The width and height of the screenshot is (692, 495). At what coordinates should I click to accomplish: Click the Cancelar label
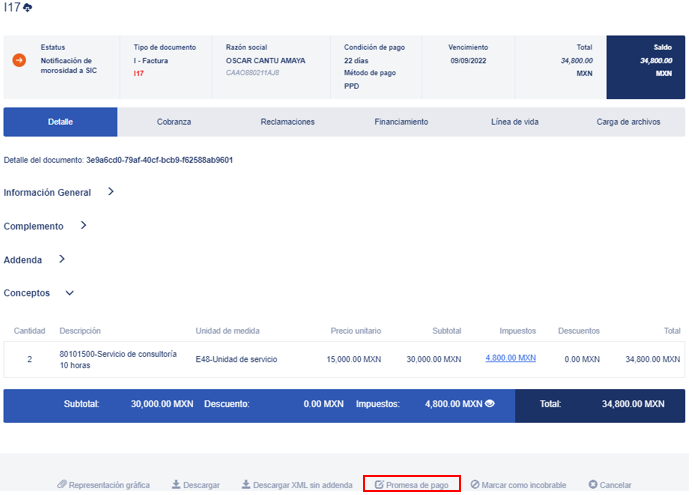pos(615,485)
